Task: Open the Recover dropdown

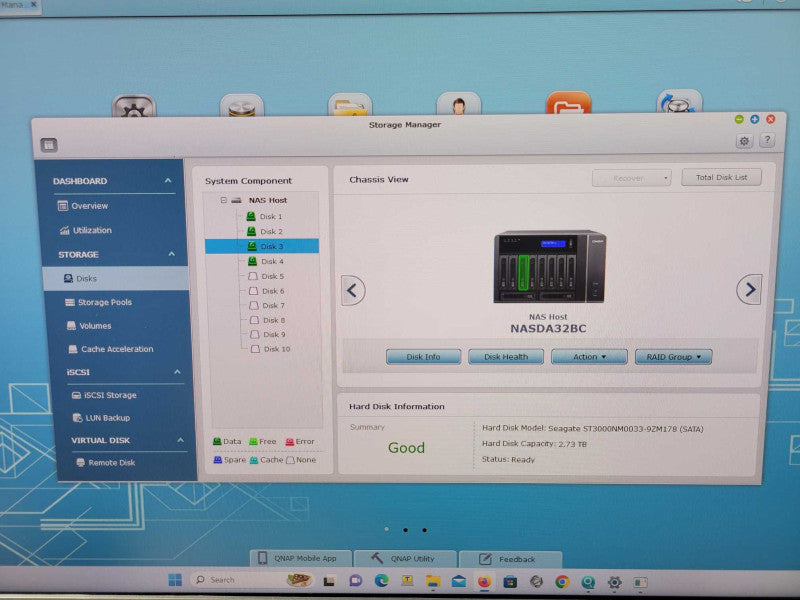Action: tap(632, 178)
